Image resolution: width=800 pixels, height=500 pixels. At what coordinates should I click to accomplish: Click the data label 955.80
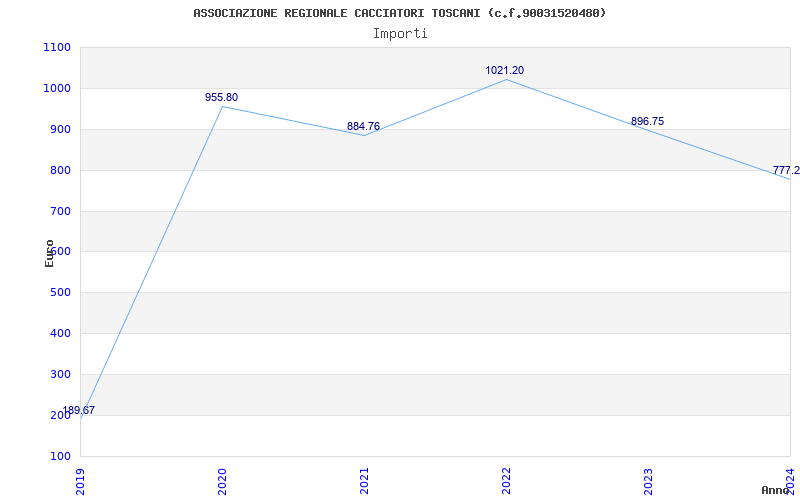pos(221,97)
